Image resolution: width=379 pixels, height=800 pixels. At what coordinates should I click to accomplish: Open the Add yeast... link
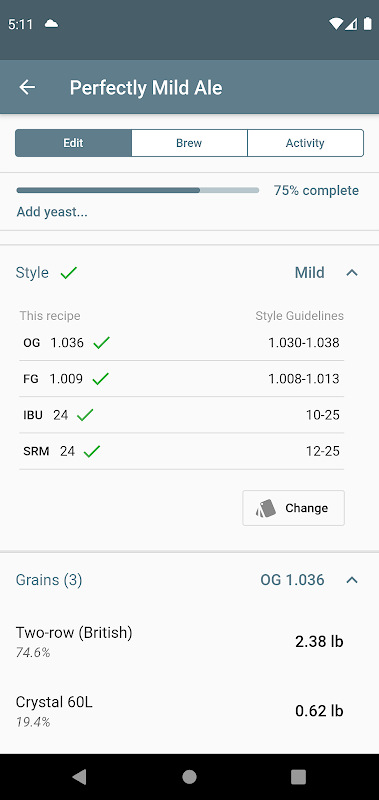click(x=52, y=212)
